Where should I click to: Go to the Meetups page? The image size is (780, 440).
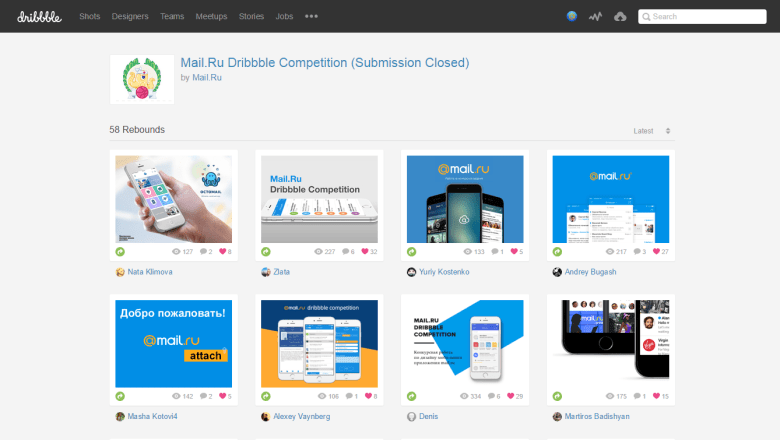211,16
